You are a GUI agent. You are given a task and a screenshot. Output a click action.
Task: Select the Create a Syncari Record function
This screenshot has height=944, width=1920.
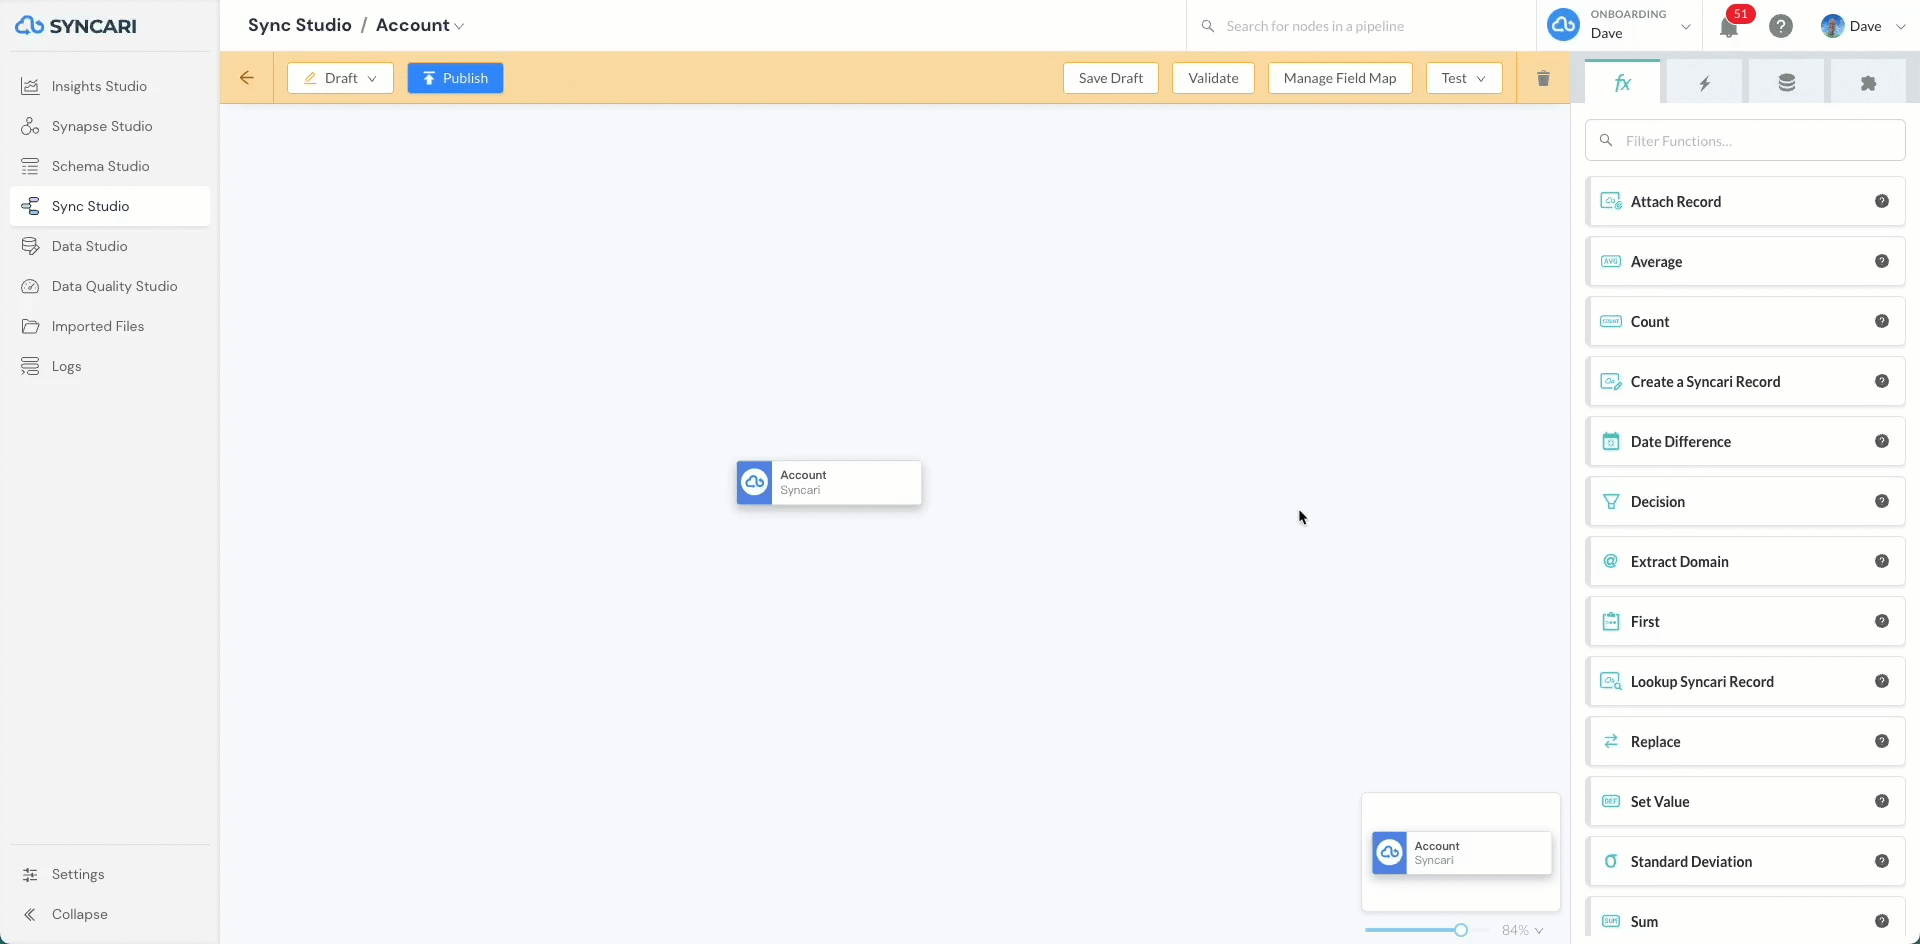[1745, 382]
